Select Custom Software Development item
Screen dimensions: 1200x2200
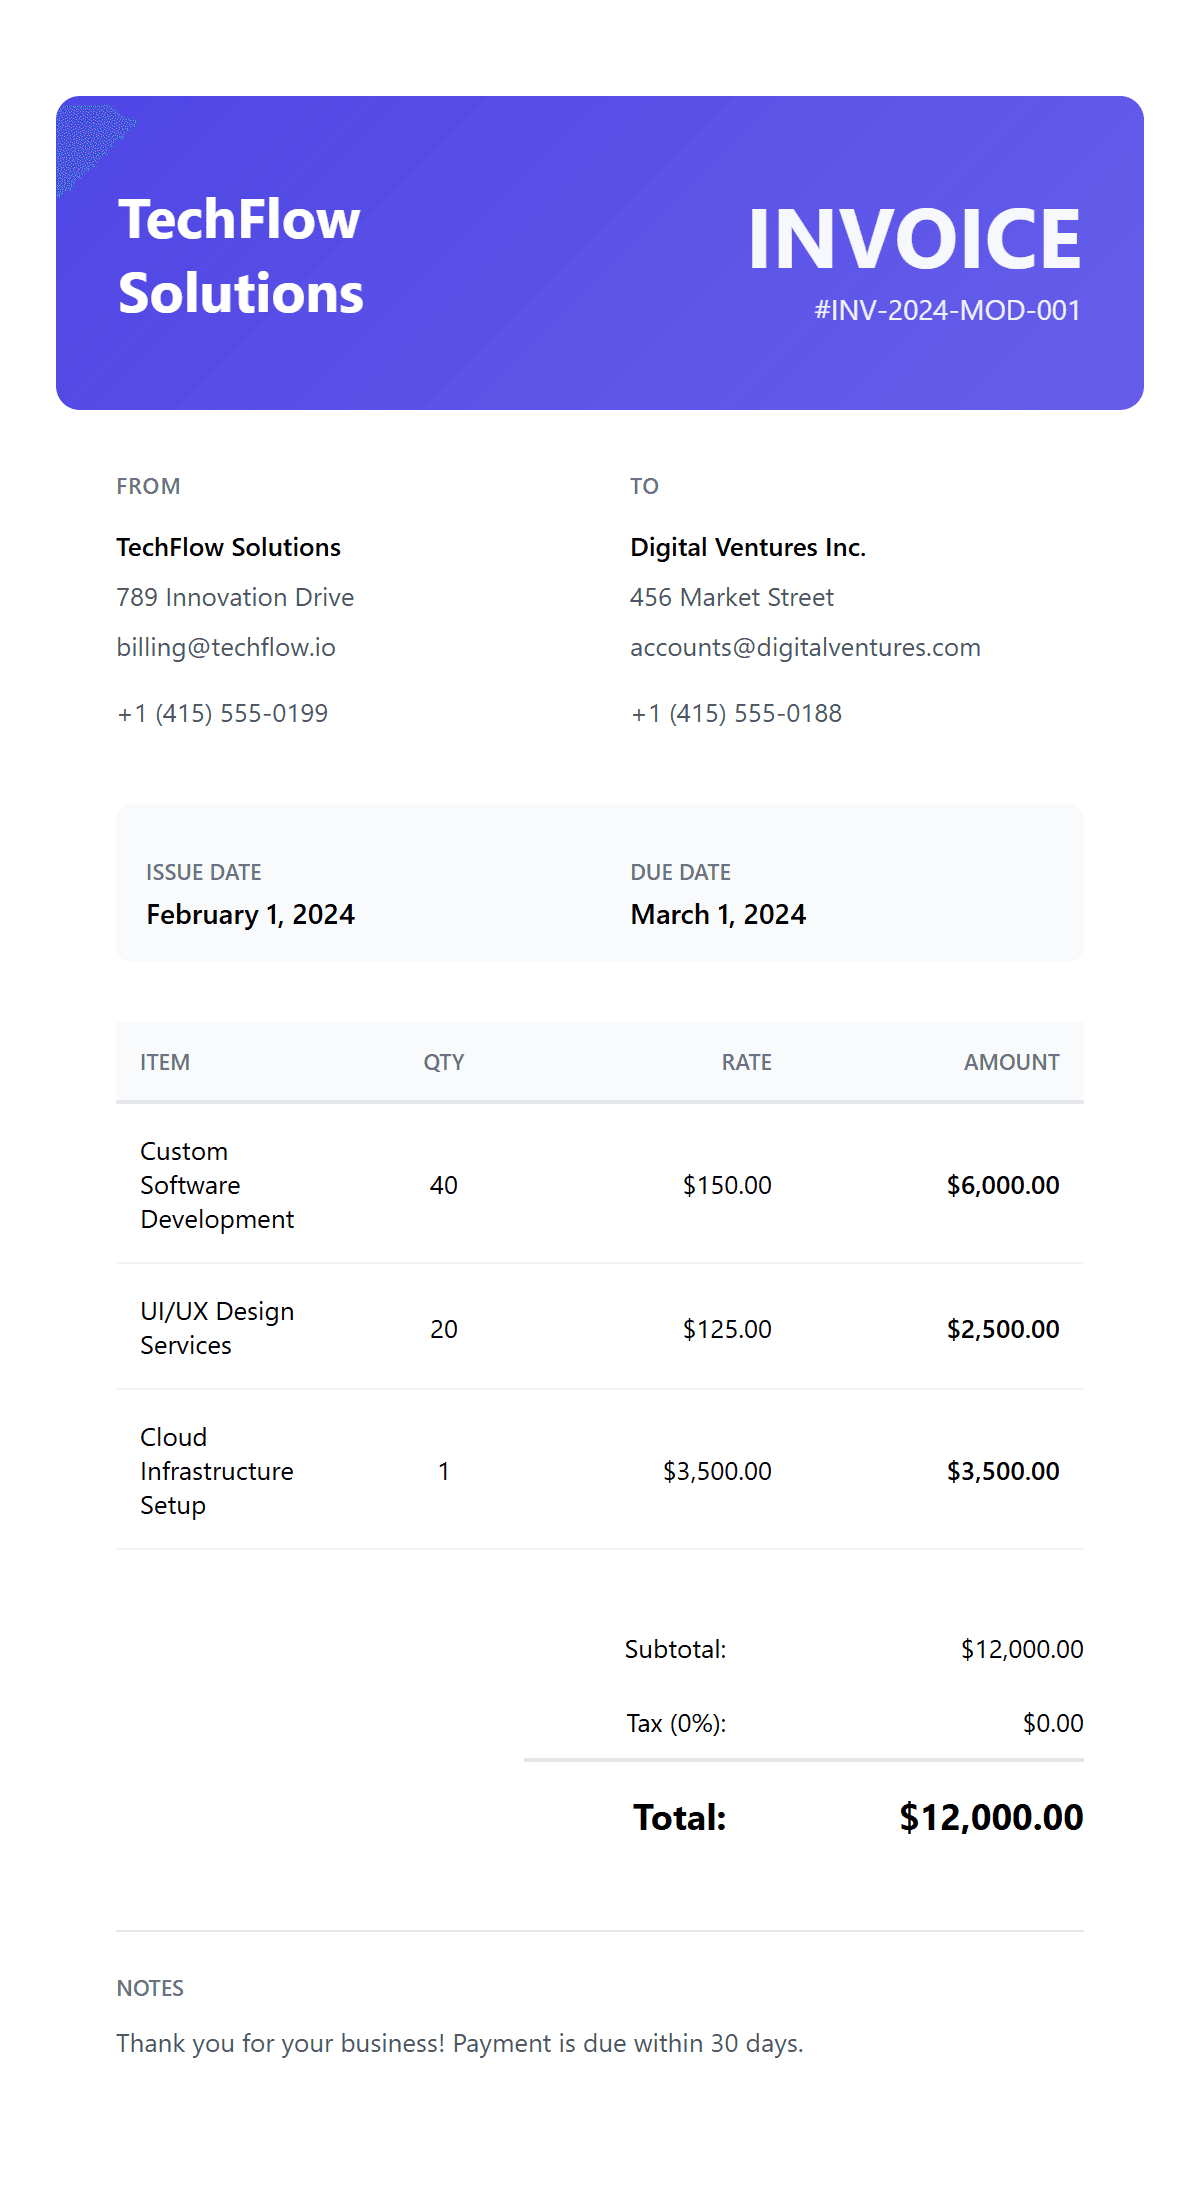pyautogui.click(x=217, y=1185)
